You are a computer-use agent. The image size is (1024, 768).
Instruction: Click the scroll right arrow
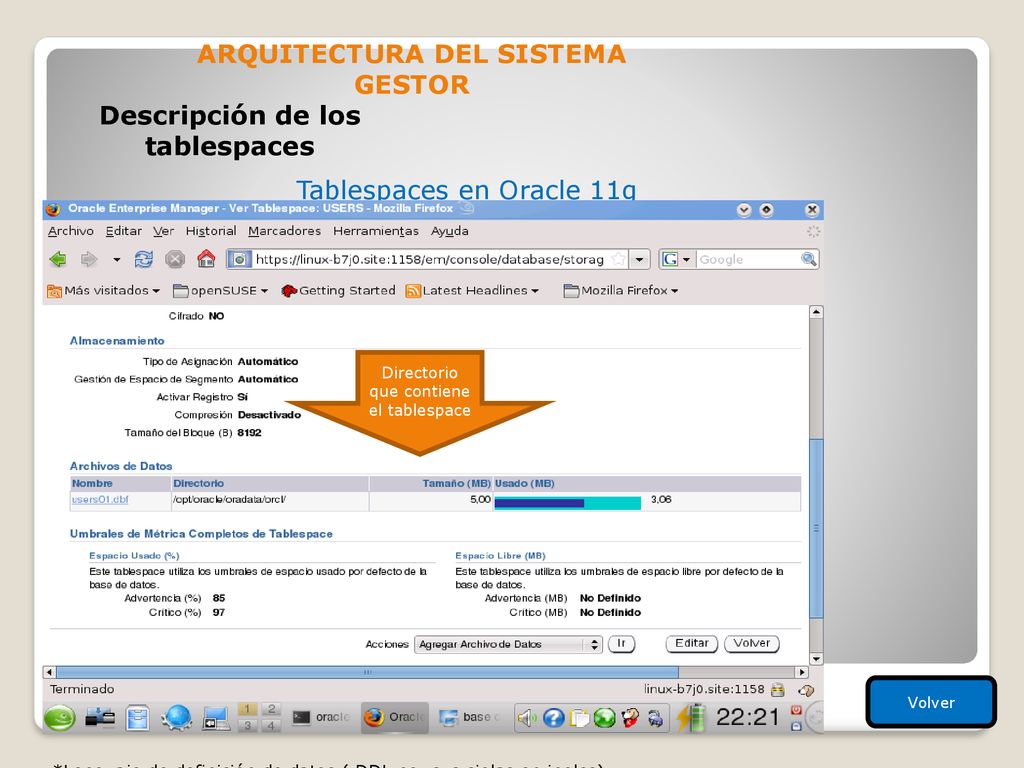[x=802, y=672]
